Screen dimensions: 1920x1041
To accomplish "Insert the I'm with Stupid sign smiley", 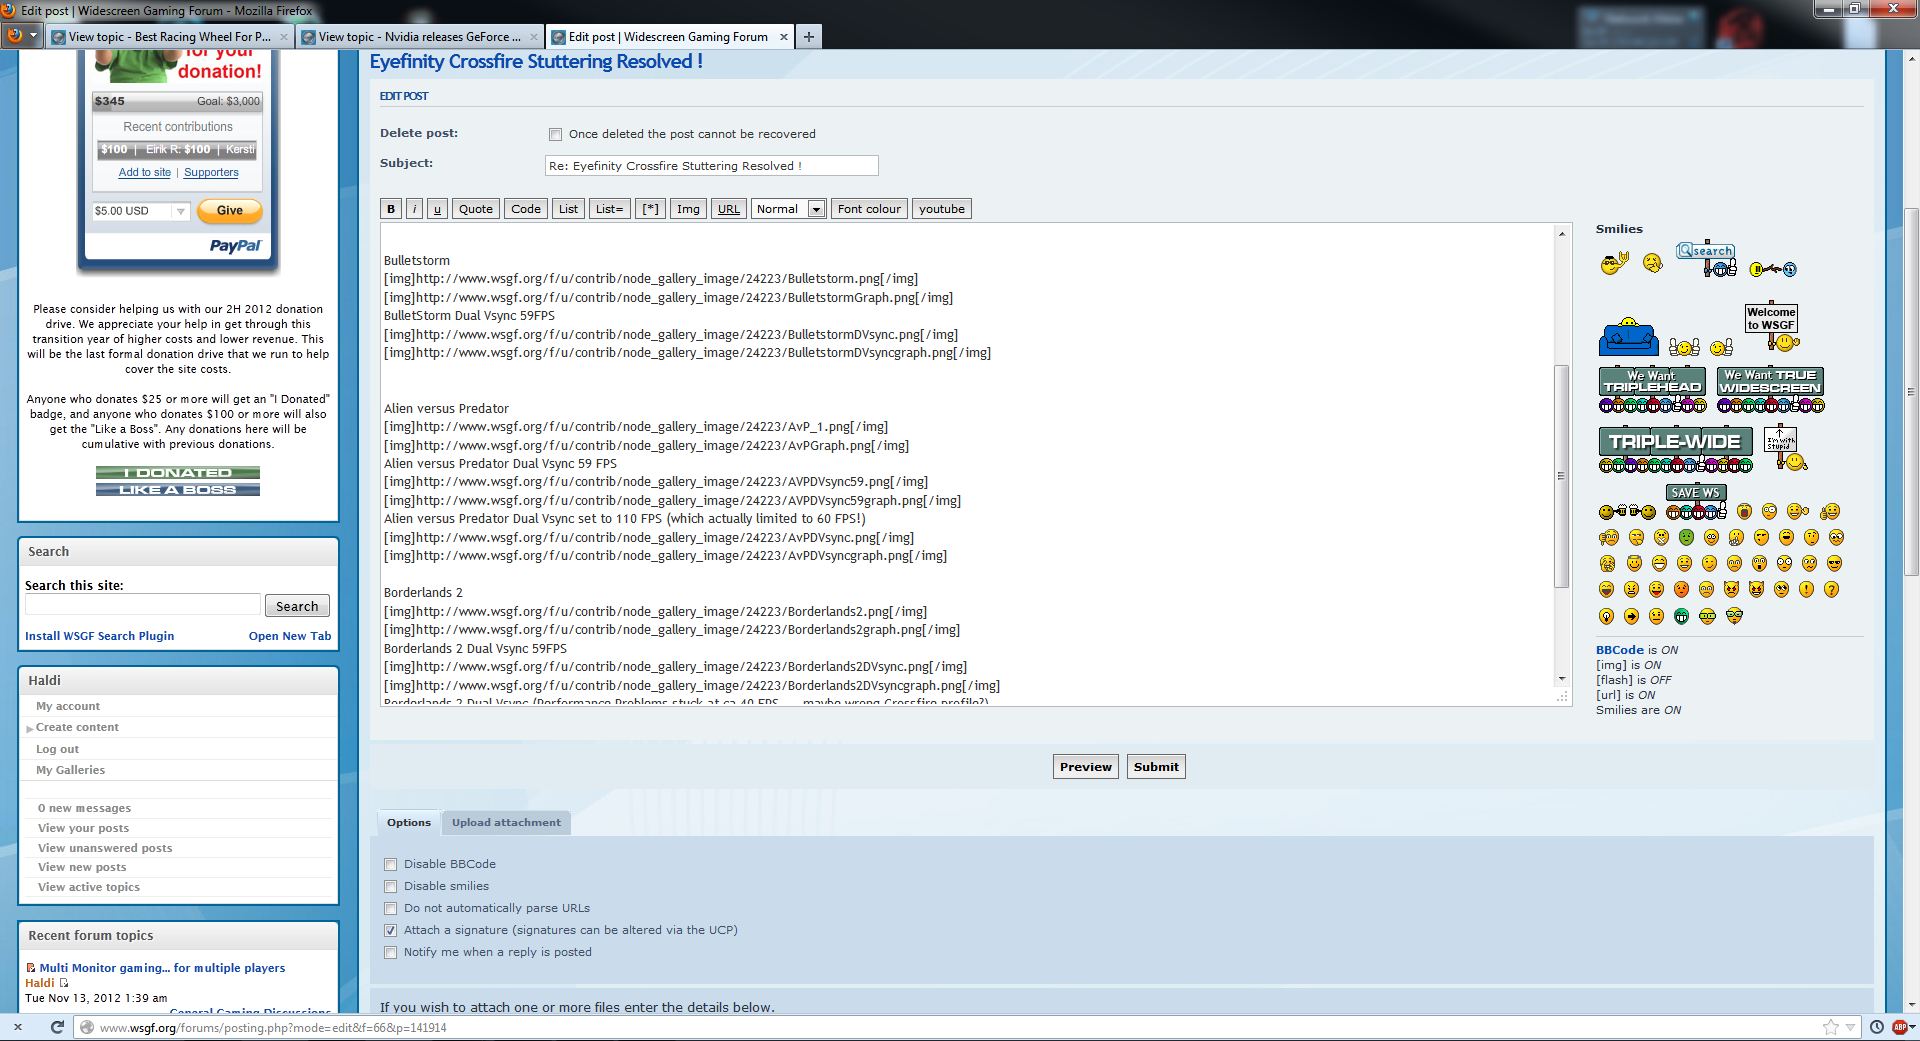I will 1785,448.
